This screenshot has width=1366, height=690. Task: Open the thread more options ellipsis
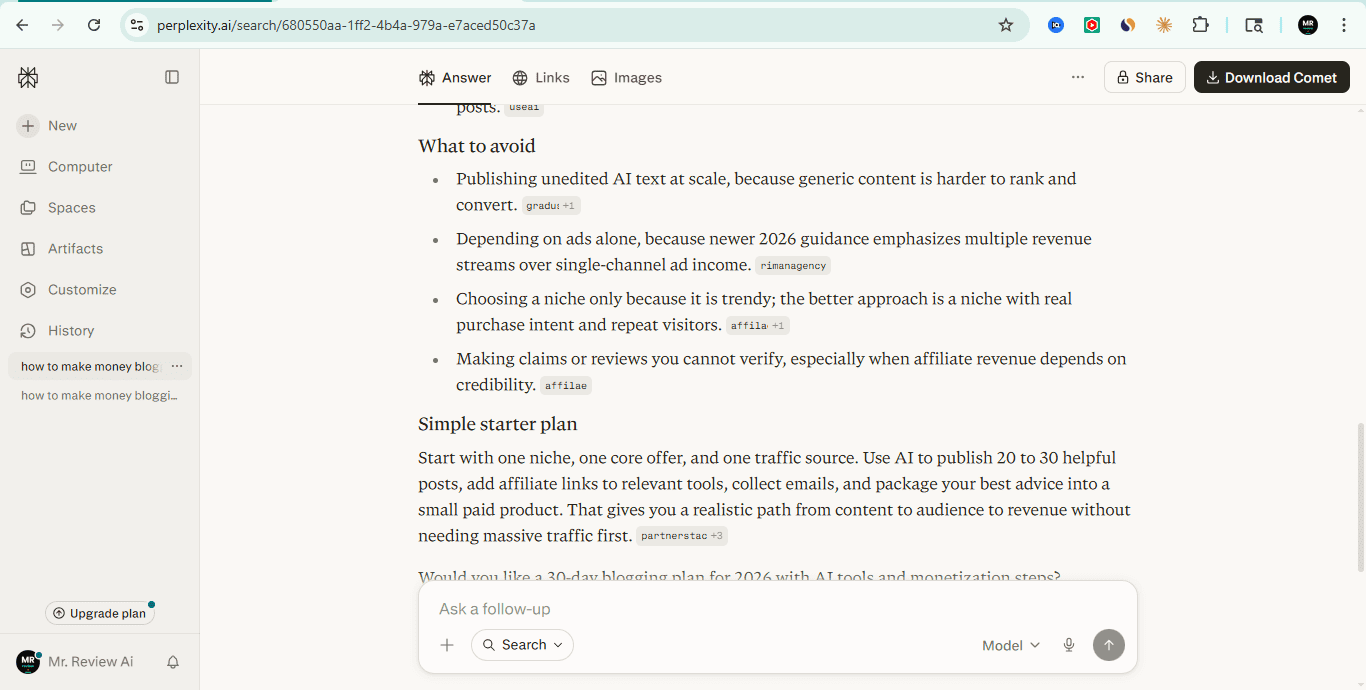tap(1077, 77)
